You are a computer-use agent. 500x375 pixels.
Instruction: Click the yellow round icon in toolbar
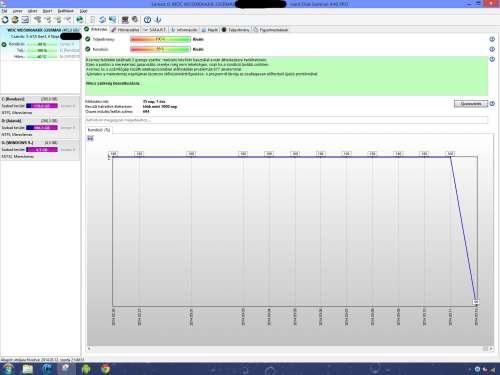pyautogui.click(x=15, y=20)
